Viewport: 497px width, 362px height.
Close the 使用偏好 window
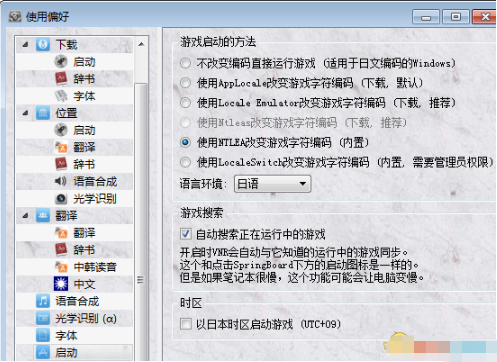[x=485, y=17]
